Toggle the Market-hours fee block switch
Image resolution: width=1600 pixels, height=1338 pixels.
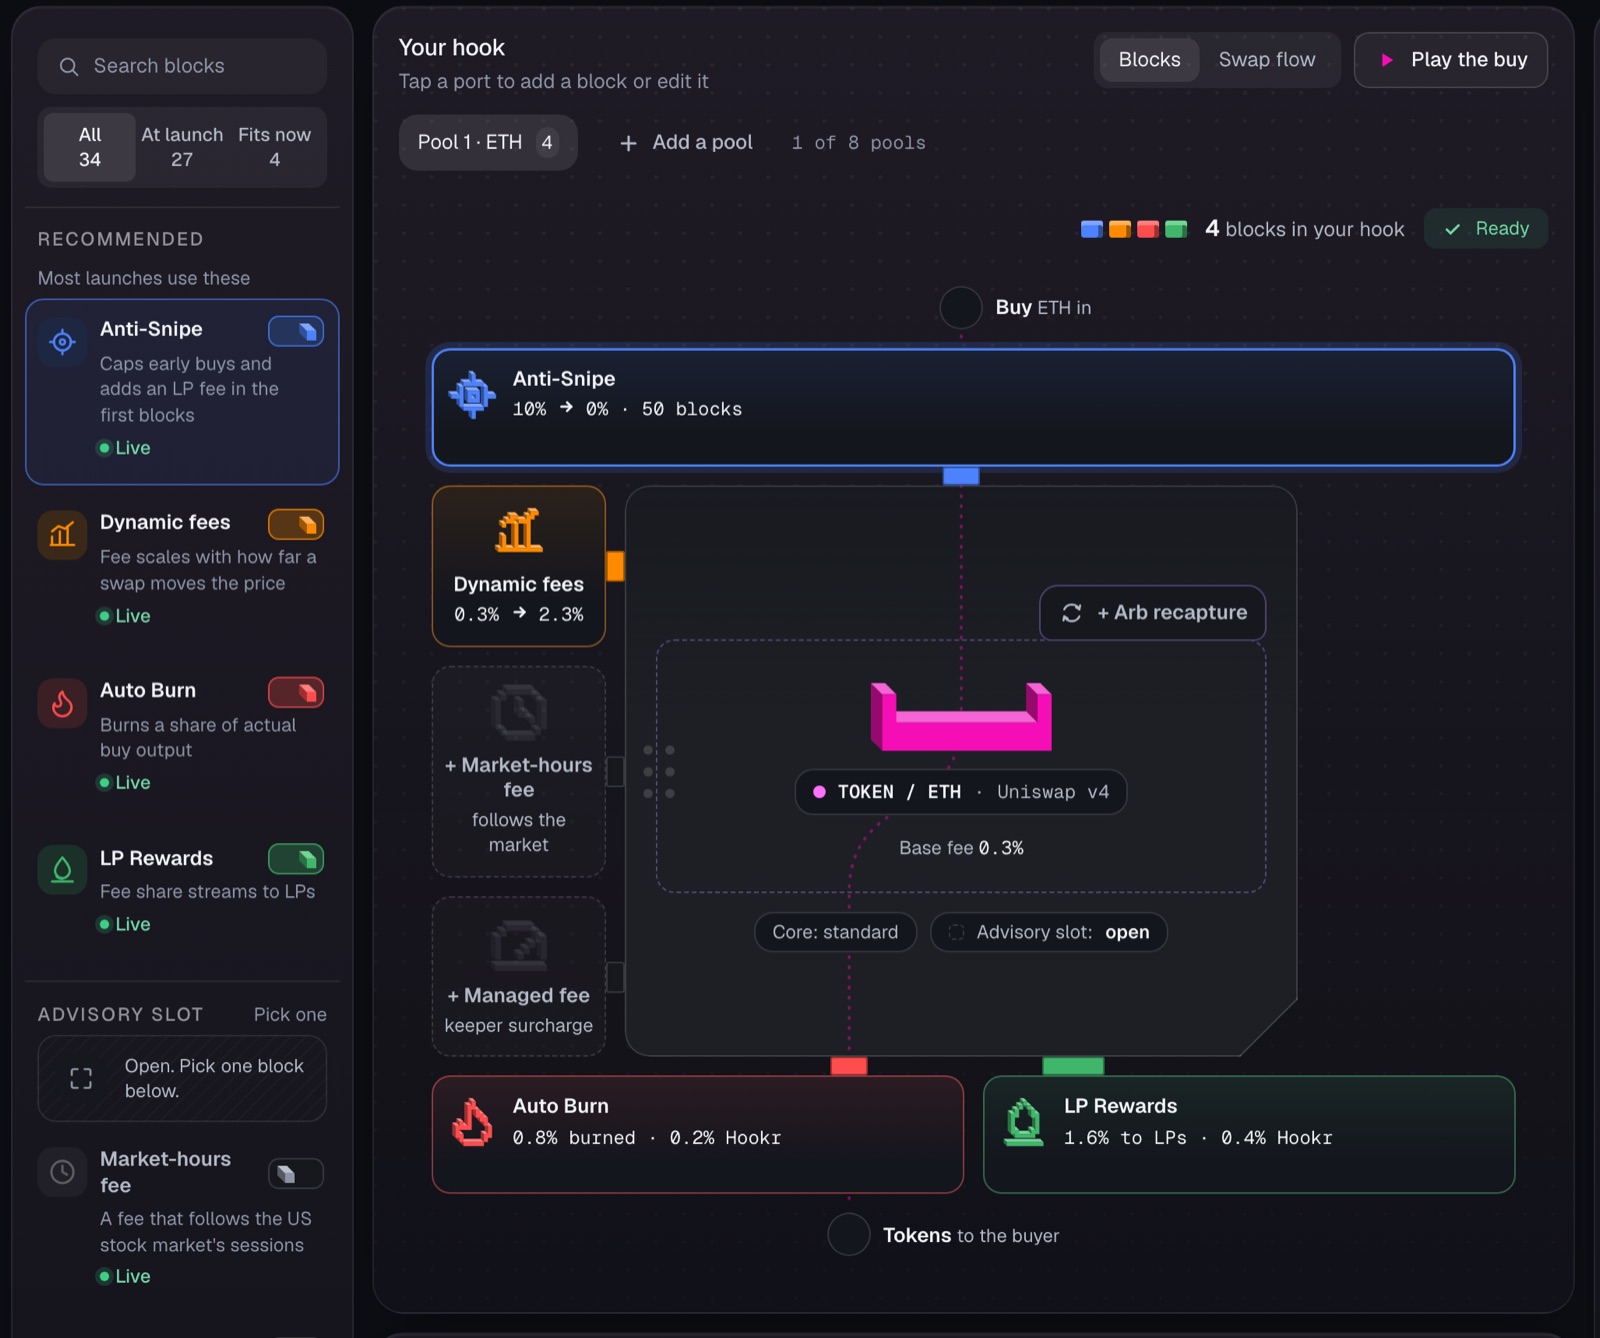click(296, 1174)
